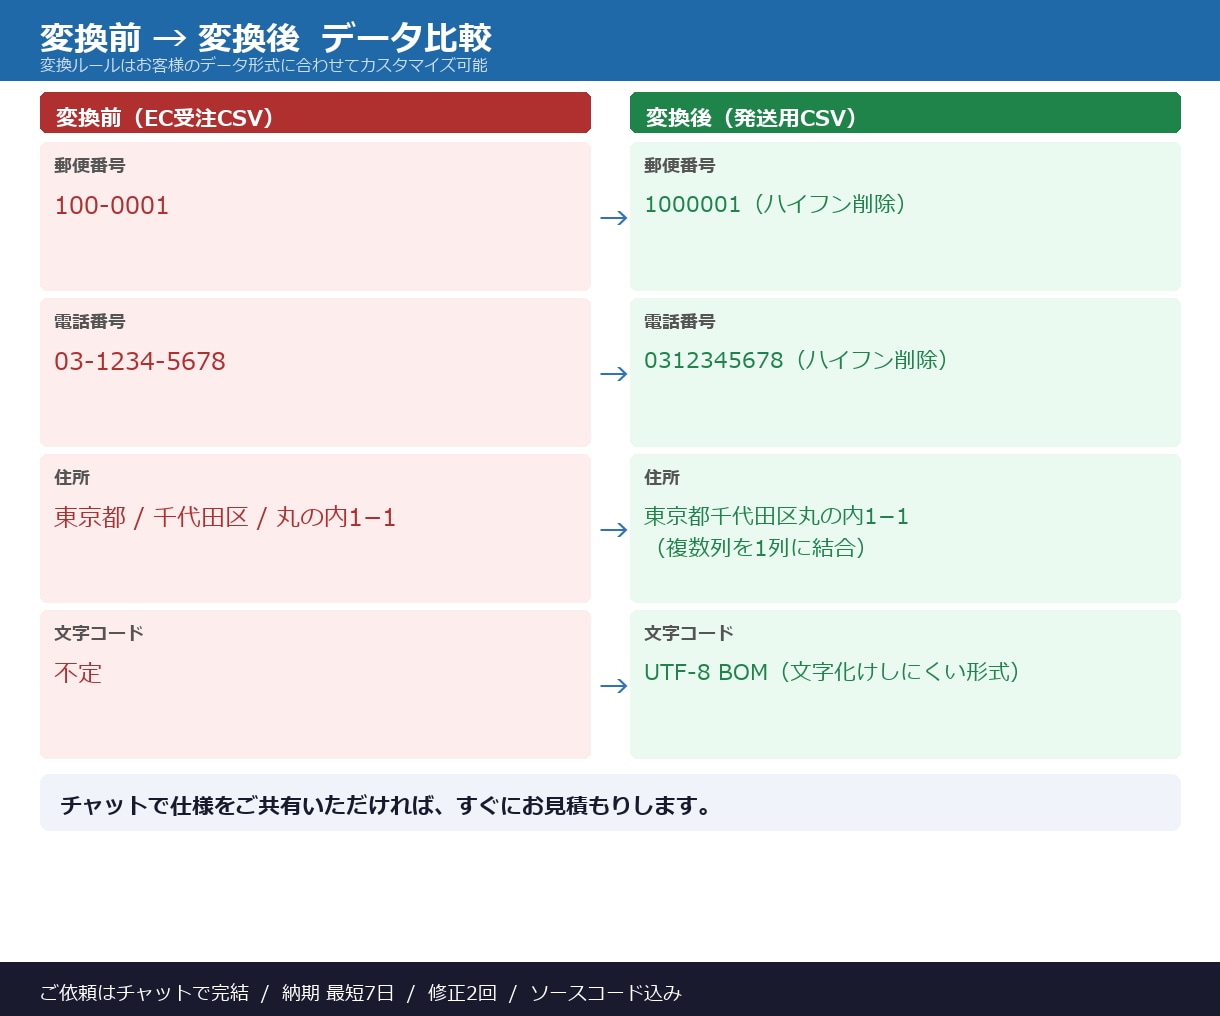Click the footer text 納期 最短7日
This screenshot has height=1016, width=1220.
[x=338, y=993]
